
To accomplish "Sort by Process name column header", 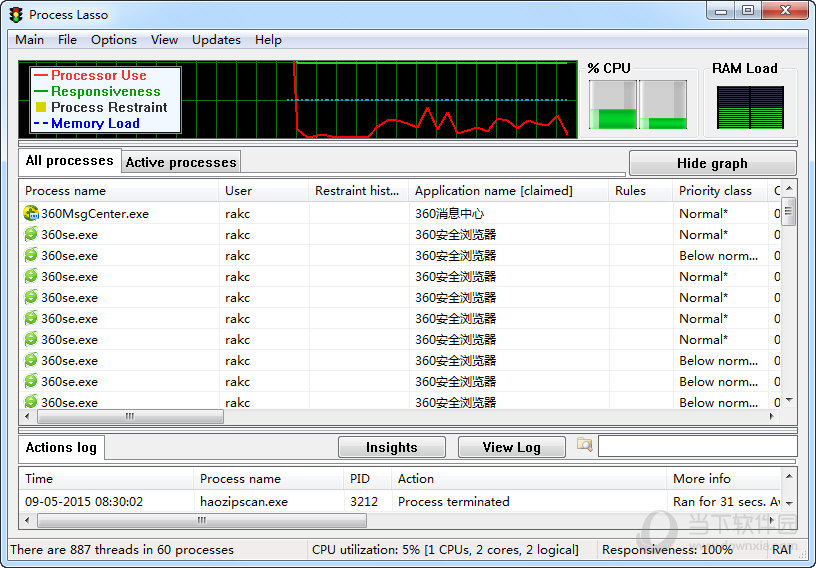I will pyautogui.click(x=119, y=191).
